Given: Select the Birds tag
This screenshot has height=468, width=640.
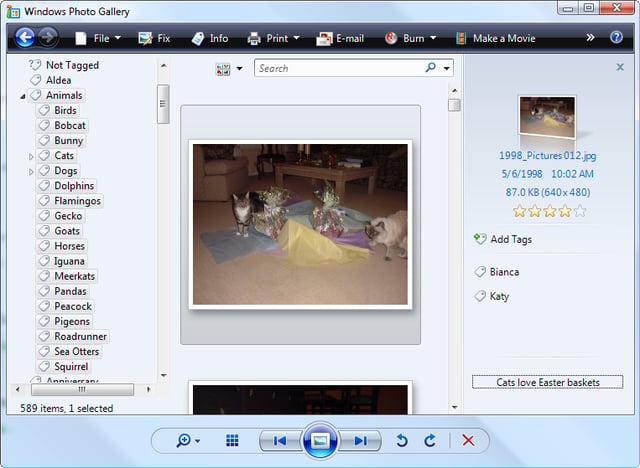Looking at the screenshot, I should click(x=57, y=110).
